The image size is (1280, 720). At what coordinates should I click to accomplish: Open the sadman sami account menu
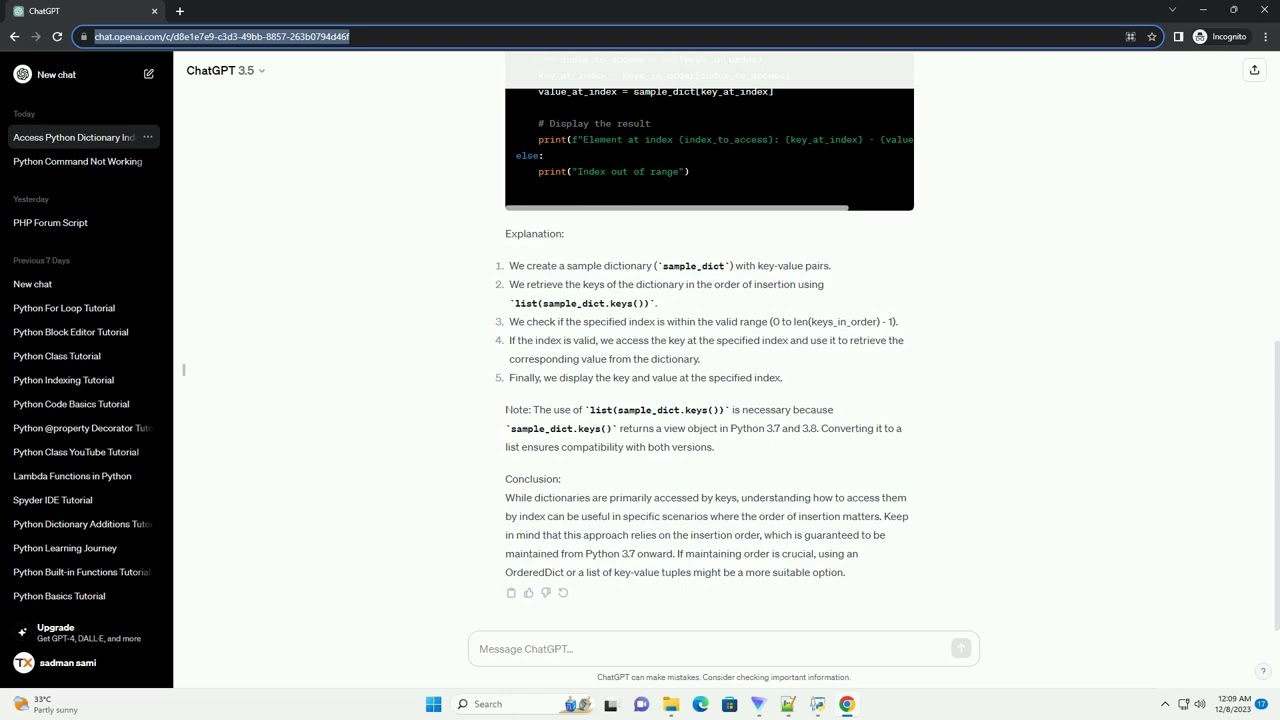click(x=86, y=663)
